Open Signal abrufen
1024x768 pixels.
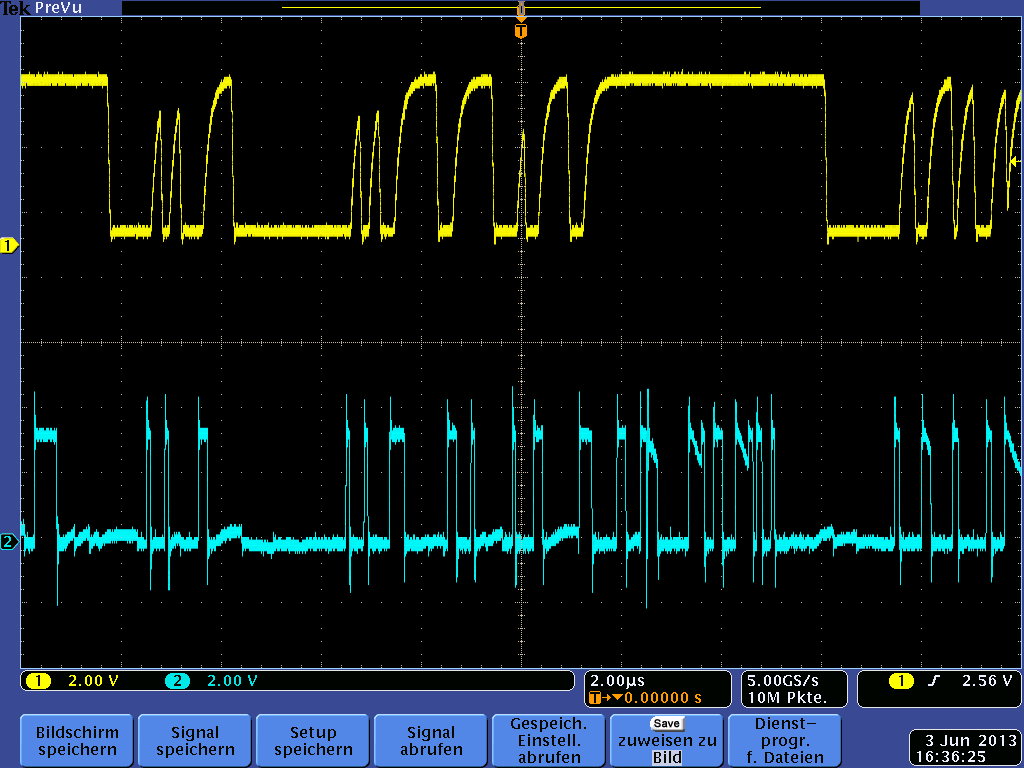[x=431, y=740]
